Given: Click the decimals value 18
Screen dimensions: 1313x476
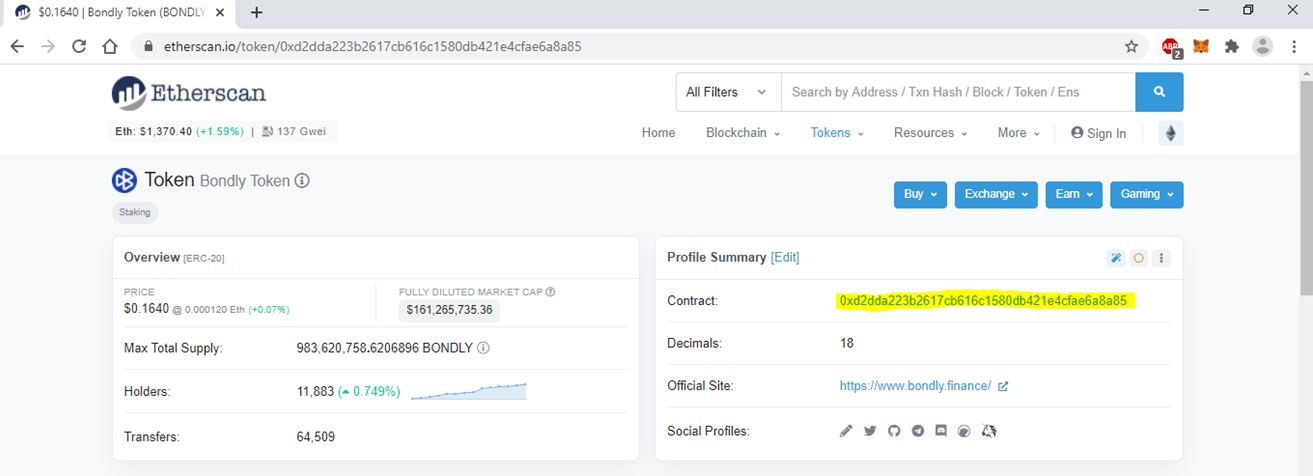Looking at the screenshot, I should (847, 343).
